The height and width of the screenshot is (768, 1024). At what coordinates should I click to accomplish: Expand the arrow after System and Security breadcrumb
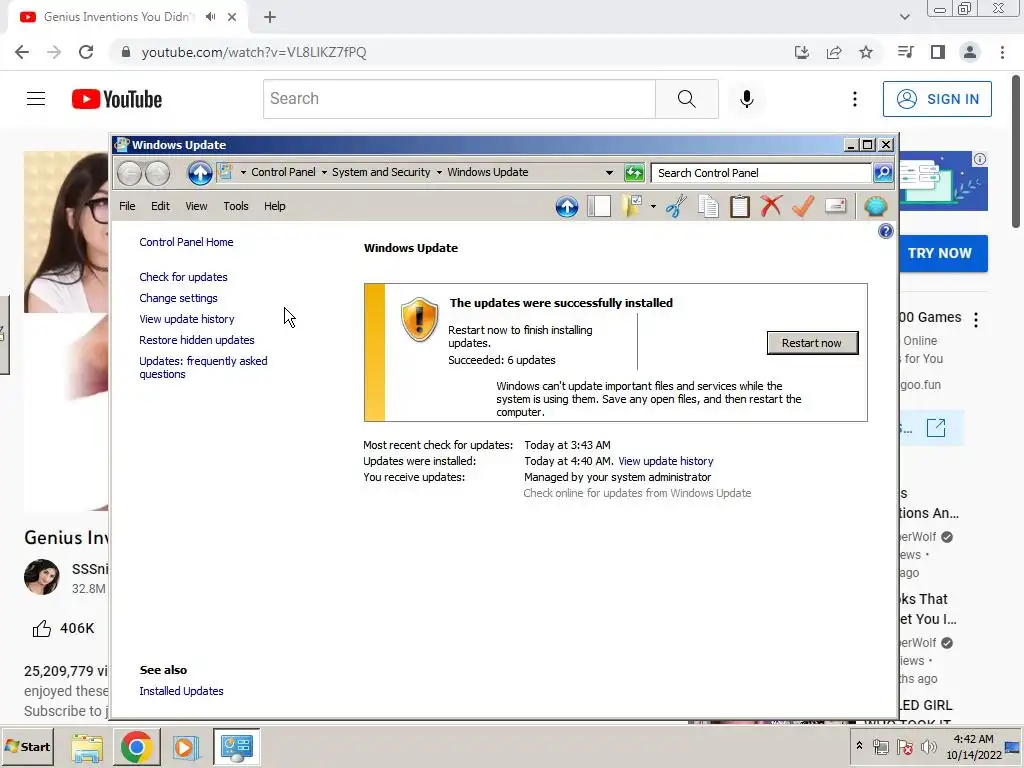click(x=439, y=173)
